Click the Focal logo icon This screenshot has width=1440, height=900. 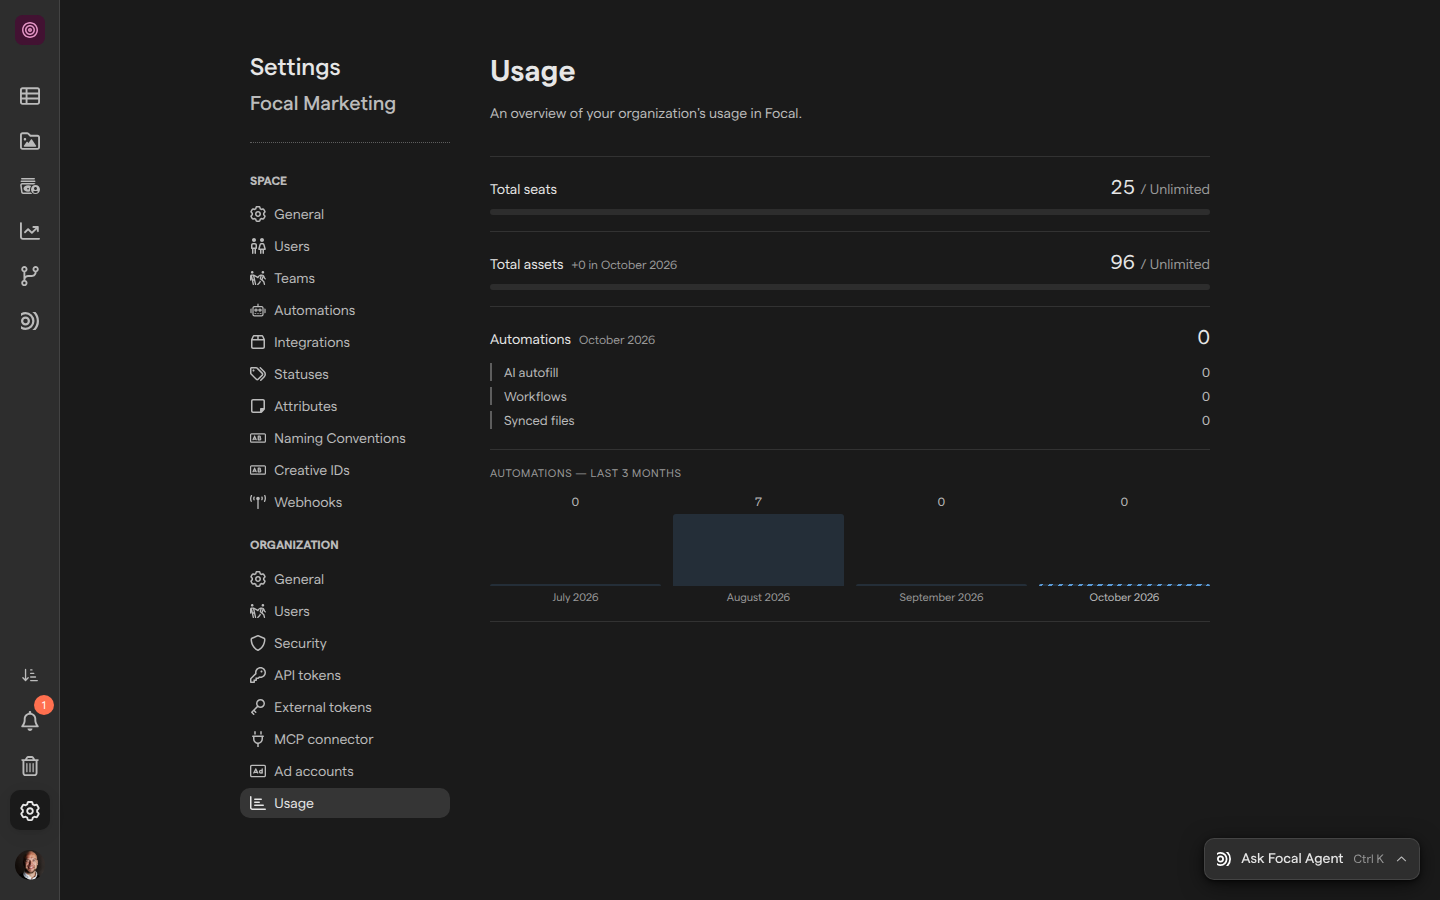coord(30,30)
